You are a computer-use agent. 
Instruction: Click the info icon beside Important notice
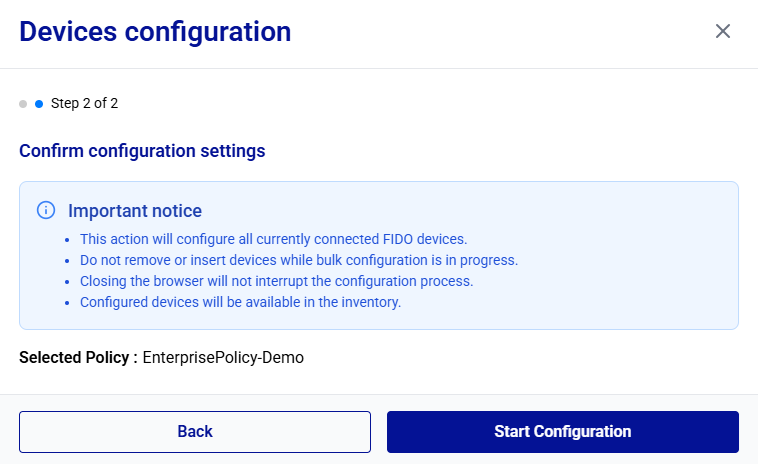(45, 210)
